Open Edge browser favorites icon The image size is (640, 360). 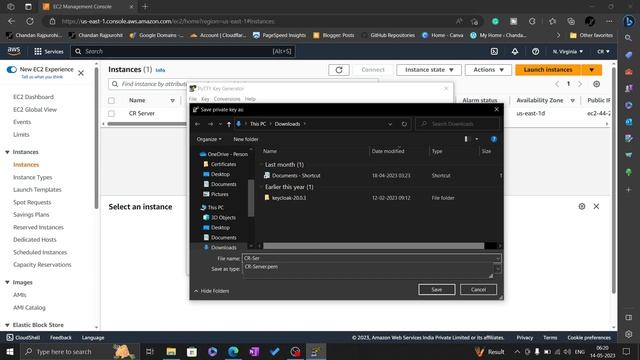click(552, 21)
